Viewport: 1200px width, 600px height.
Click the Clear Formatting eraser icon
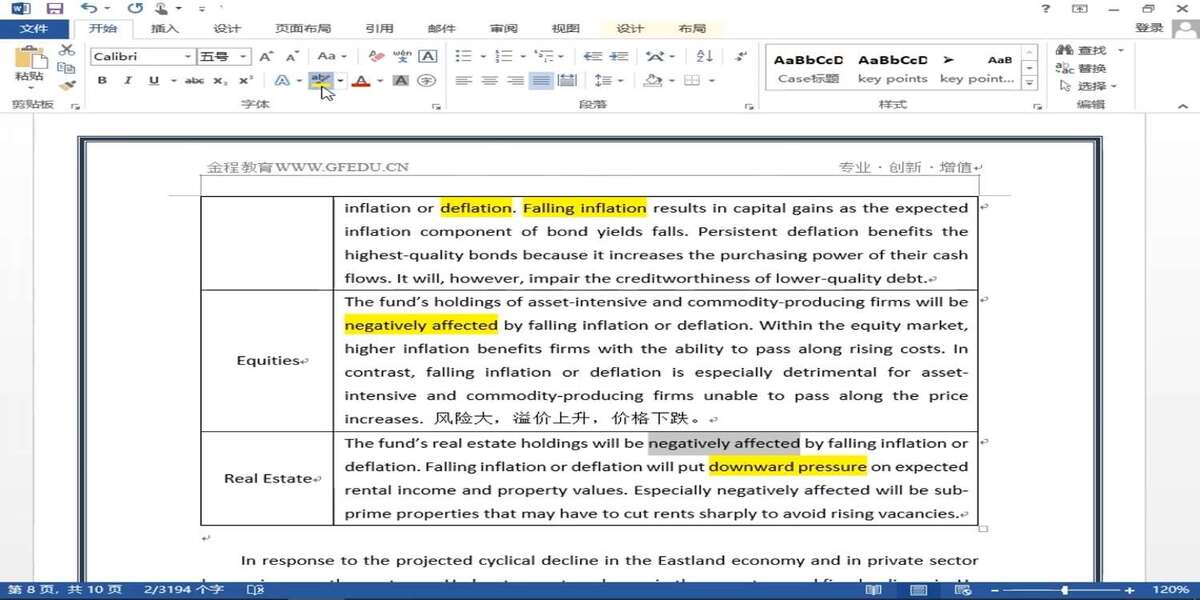376,57
